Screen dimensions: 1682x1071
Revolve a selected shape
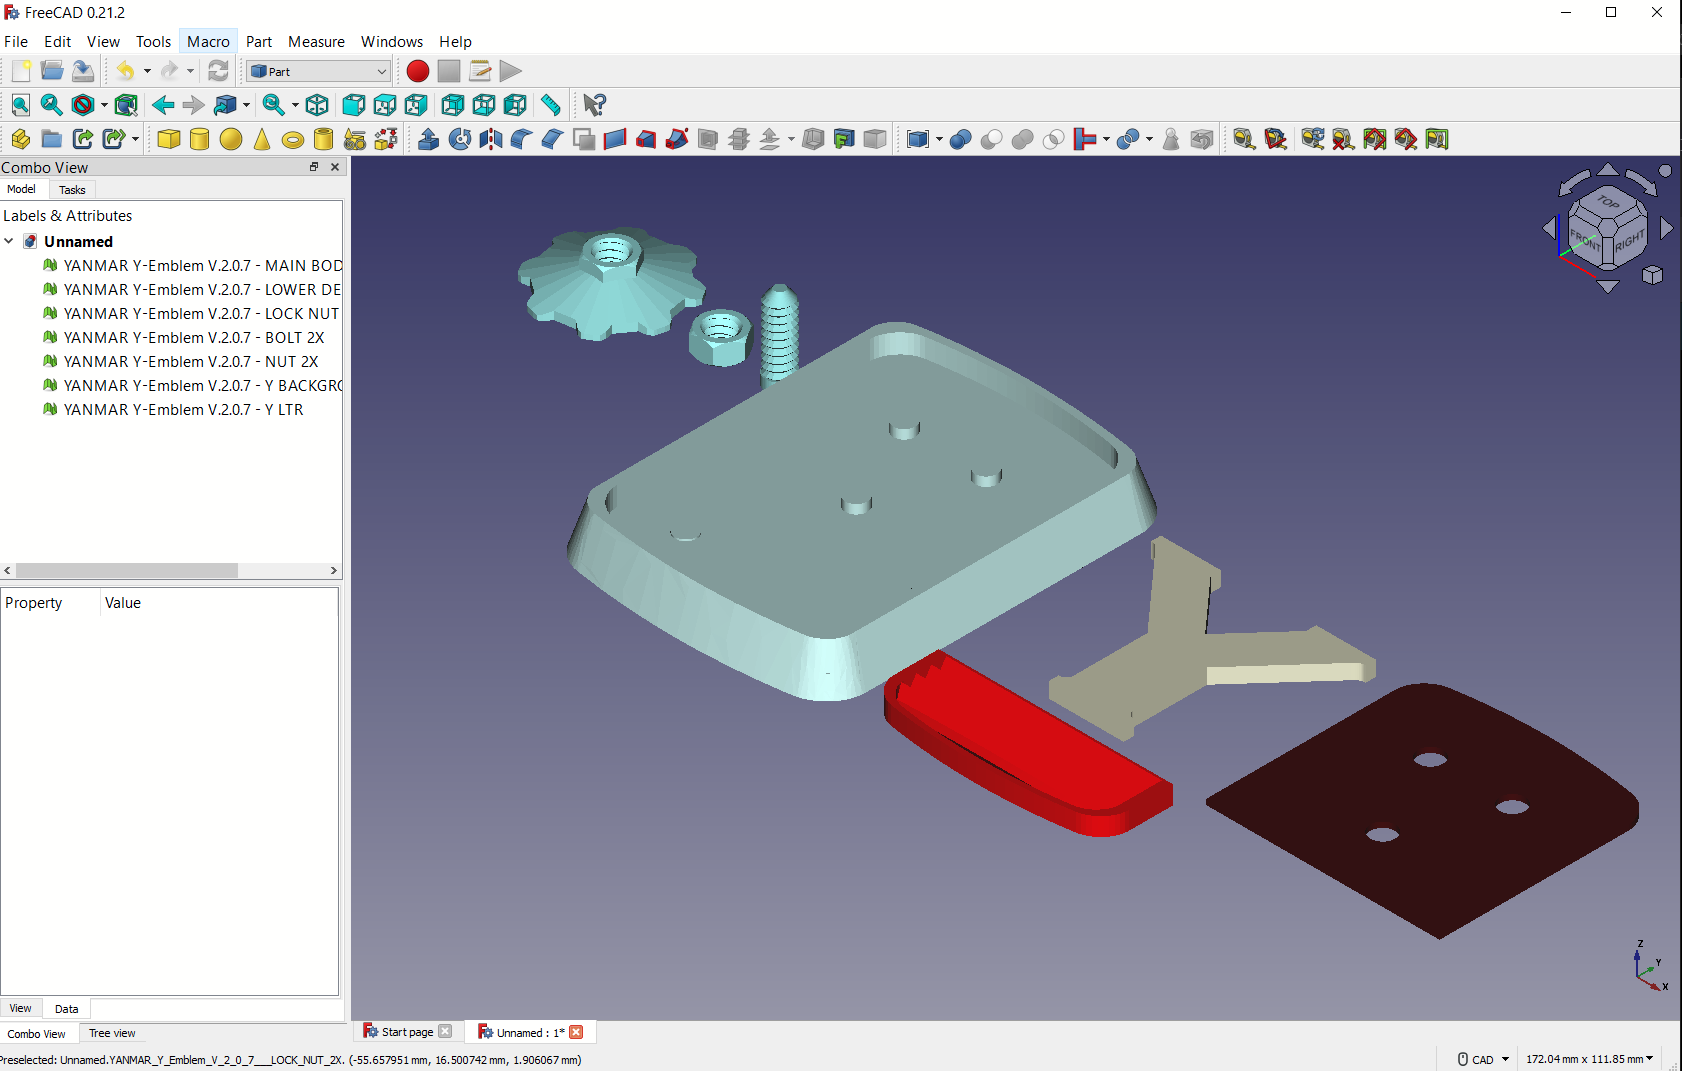460,139
